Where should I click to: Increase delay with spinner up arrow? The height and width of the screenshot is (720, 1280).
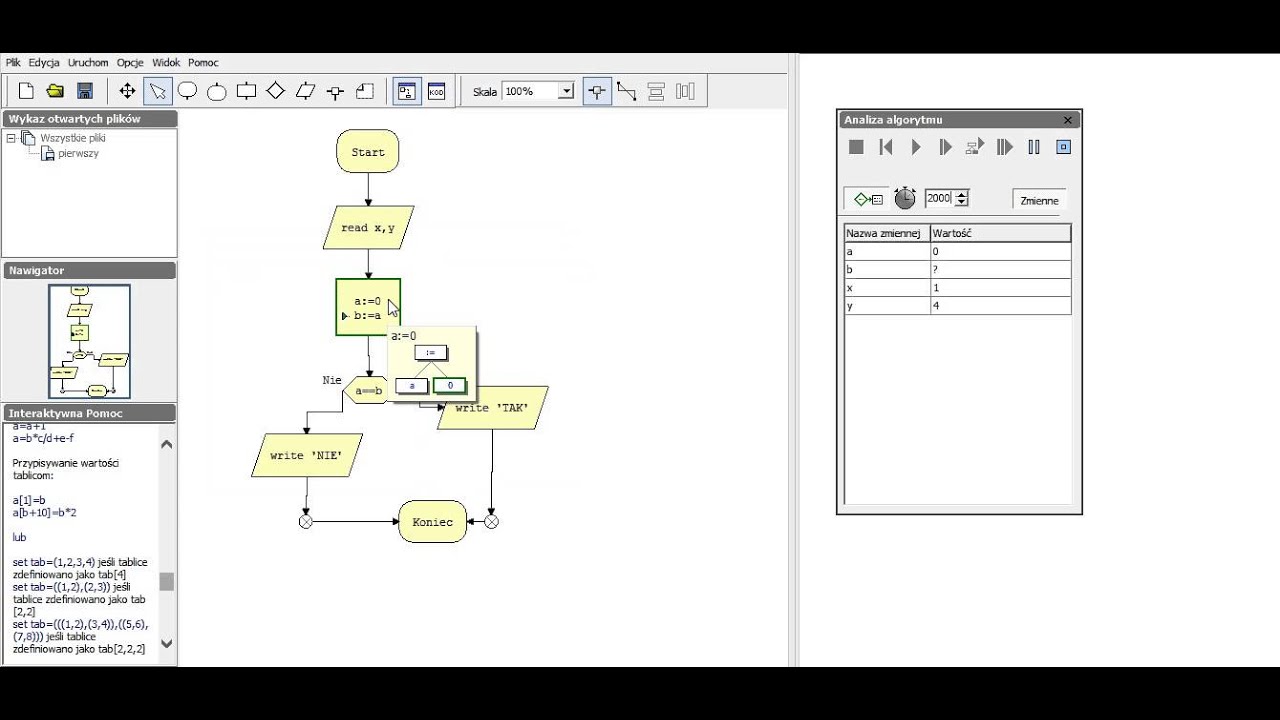point(962,194)
